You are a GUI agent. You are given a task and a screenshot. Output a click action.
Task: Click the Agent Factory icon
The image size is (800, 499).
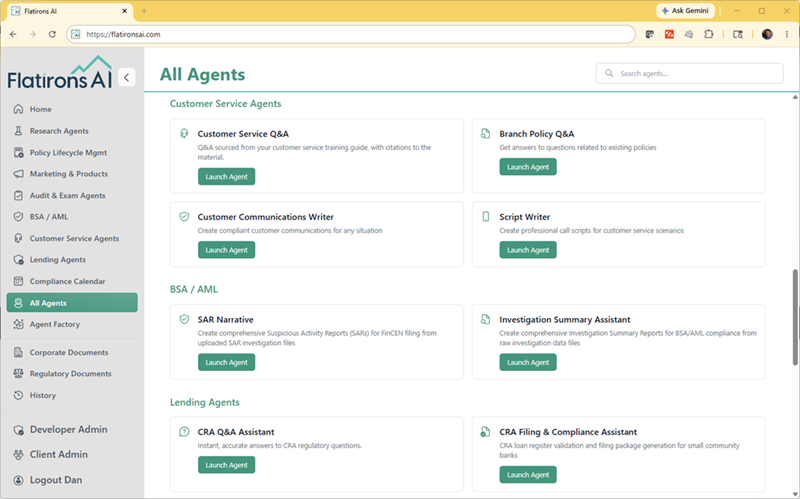tap(18, 324)
